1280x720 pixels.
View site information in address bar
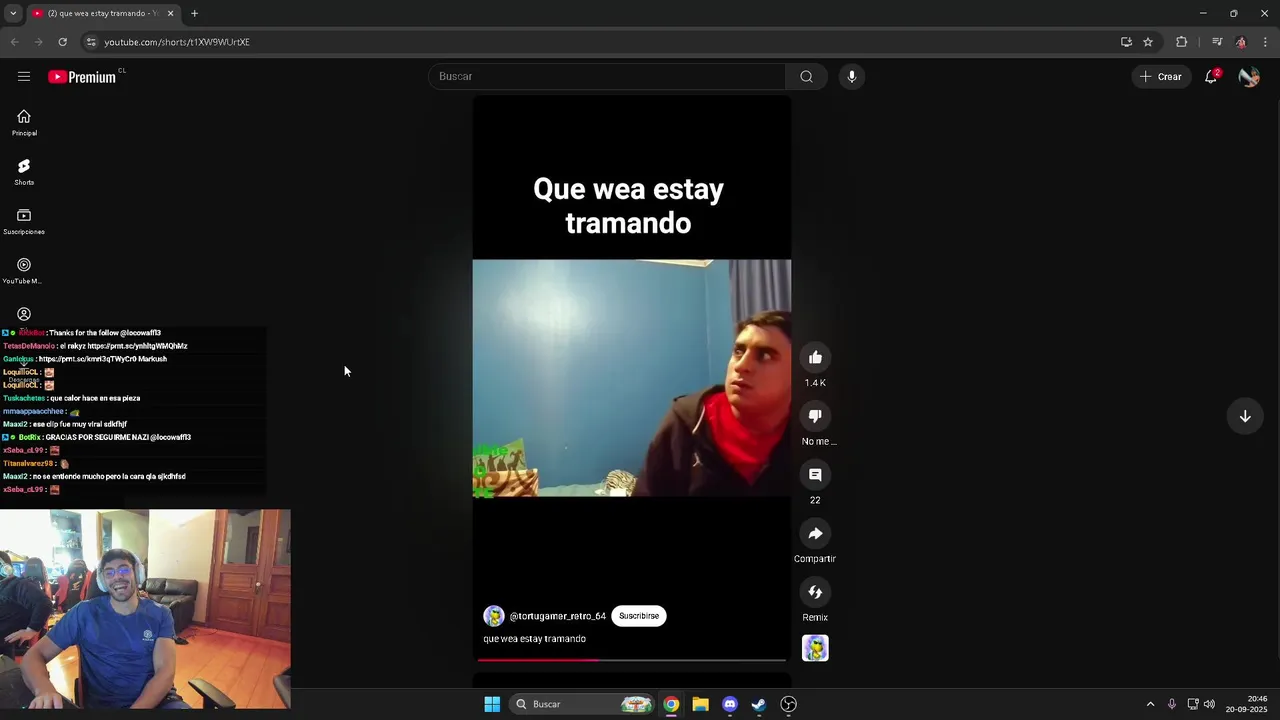(x=91, y=42)
